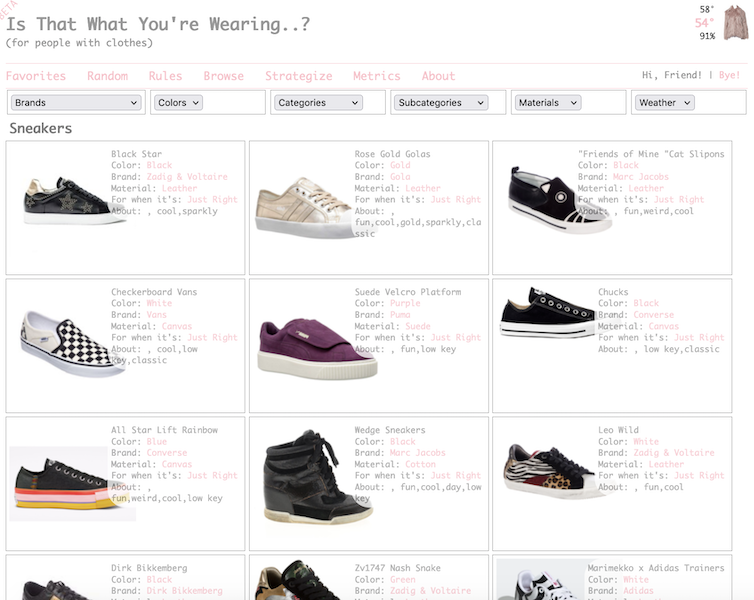Click the fur coat weather icon
The width and height of the screenshot is (754, 600).
click(736, 23)
